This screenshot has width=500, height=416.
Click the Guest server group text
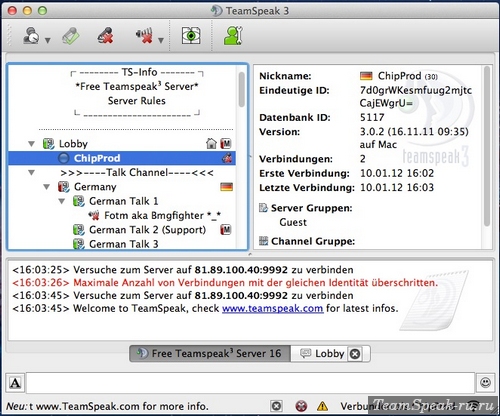293,222
